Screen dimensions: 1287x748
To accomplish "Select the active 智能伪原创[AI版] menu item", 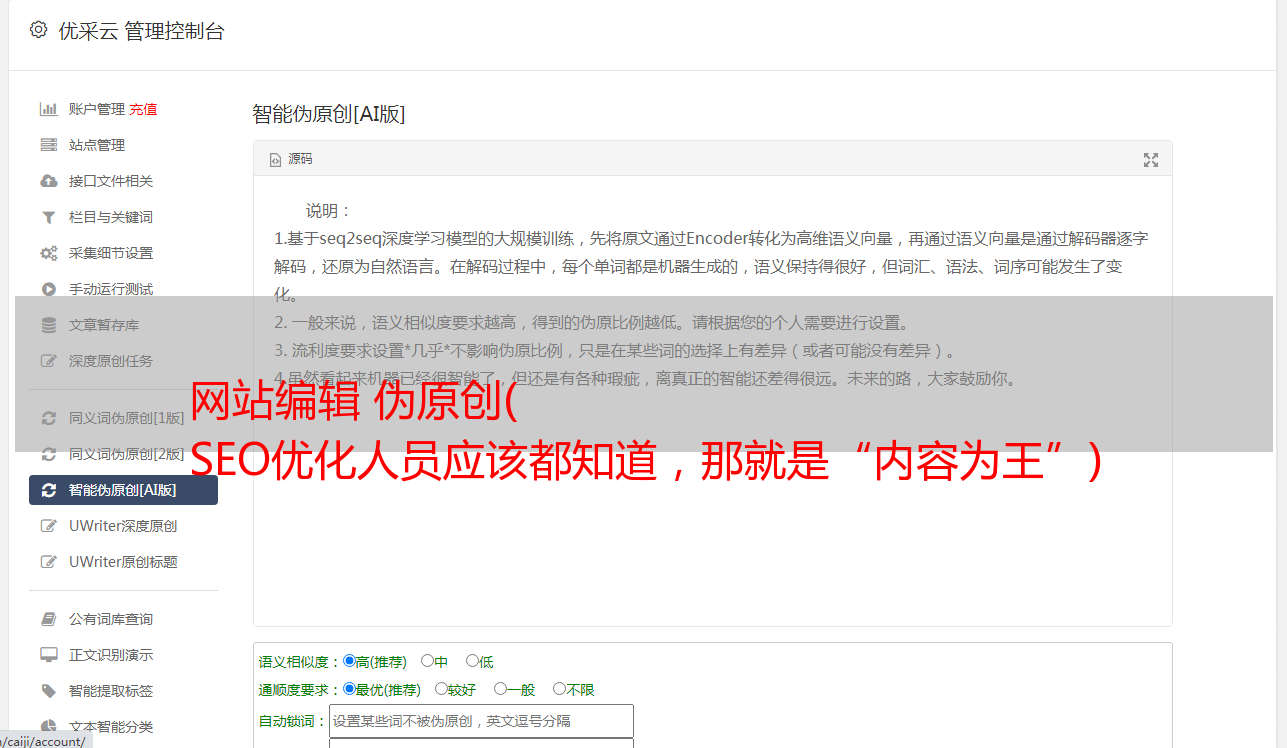I will [124, 490].
